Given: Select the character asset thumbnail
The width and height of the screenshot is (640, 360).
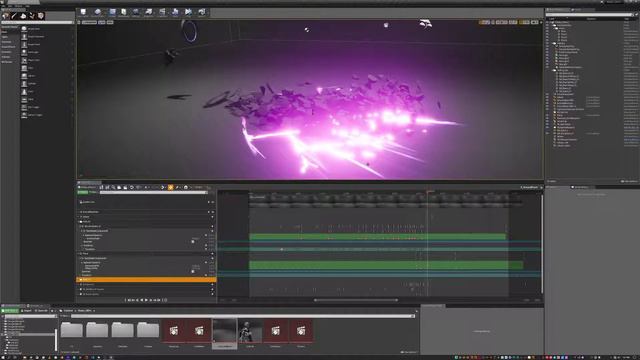Looking at the screenshot, I should pos(250,331).
